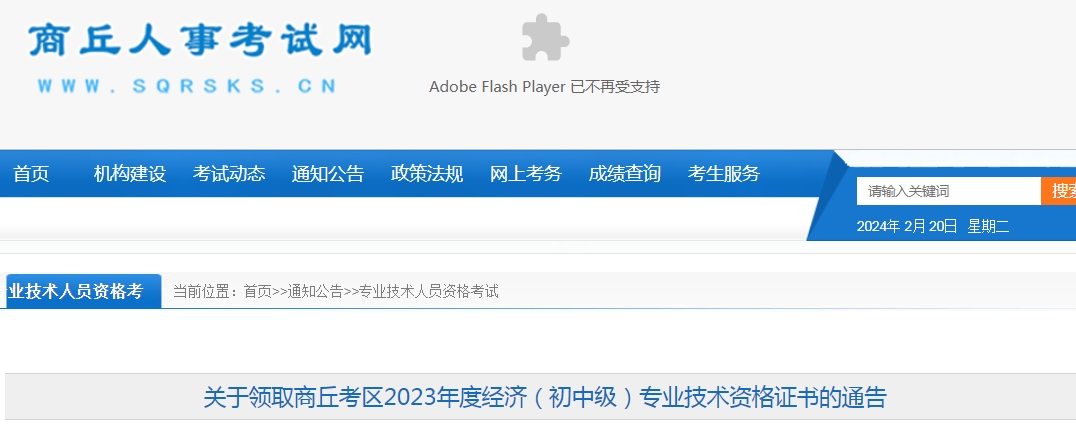Click the 专业技术人员资格考试 breadcrumb link
The image size is (1076, 430).
coord(429,291)
